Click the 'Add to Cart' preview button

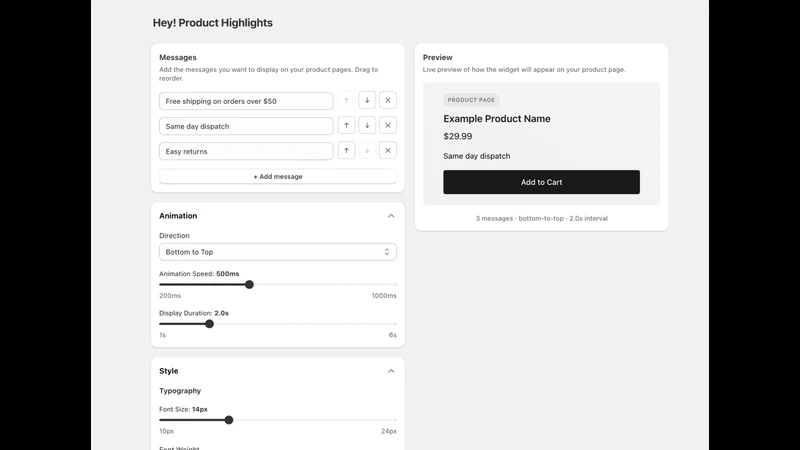click(541, 182)
